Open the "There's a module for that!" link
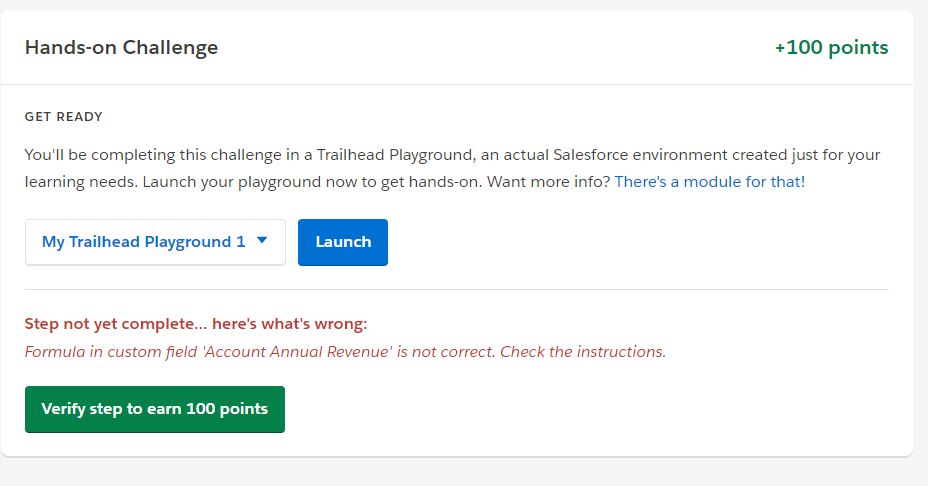Screen dimensions: 928x486 point(709,182)
